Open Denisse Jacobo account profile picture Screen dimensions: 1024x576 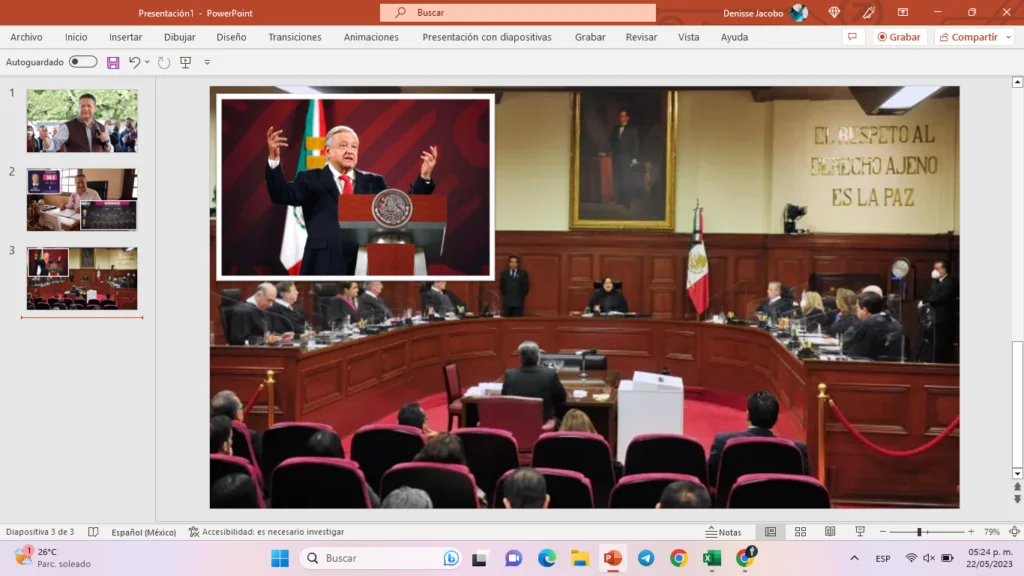[x=799, y=12]
